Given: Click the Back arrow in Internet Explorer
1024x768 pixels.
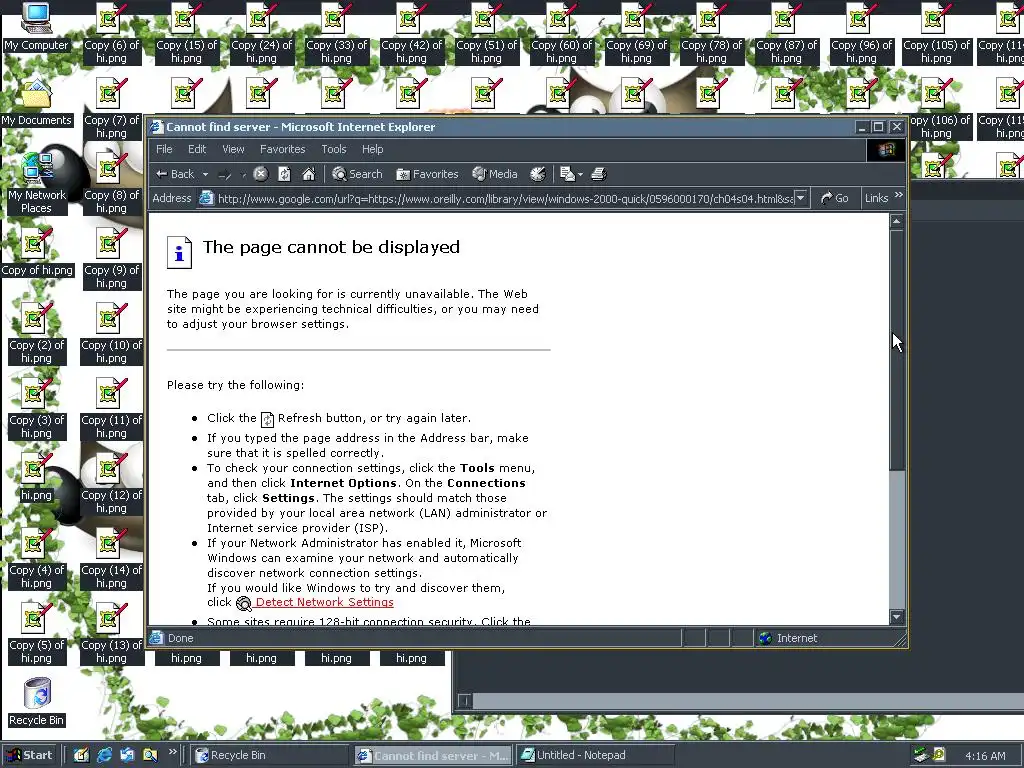Looking at the screenshot, I should (x=175, y=174).
